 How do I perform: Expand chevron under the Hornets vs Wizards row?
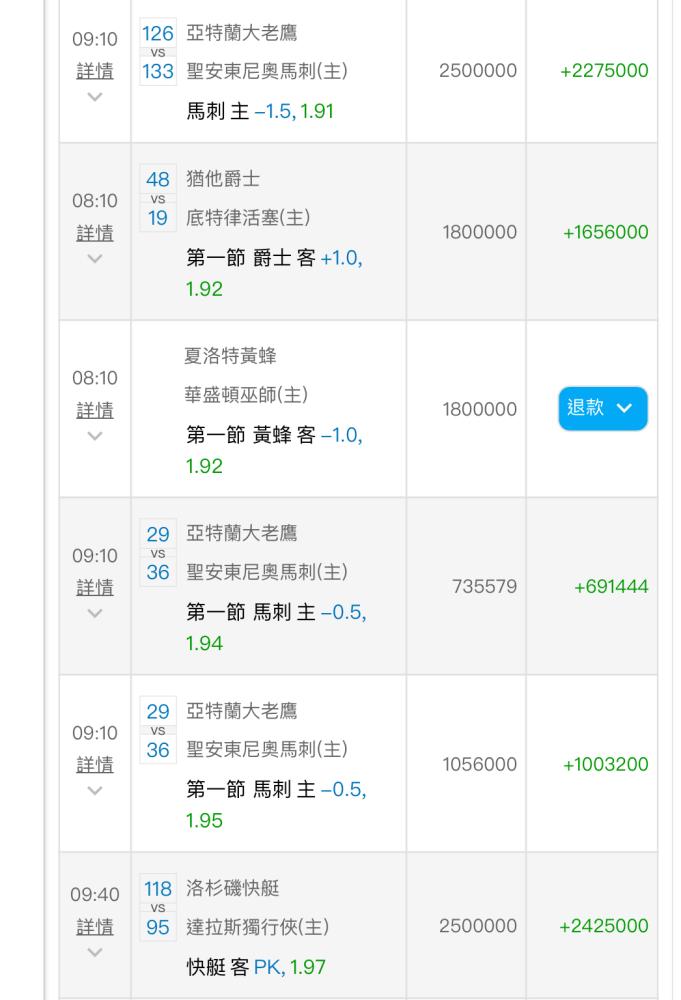[x=95, y=436]
